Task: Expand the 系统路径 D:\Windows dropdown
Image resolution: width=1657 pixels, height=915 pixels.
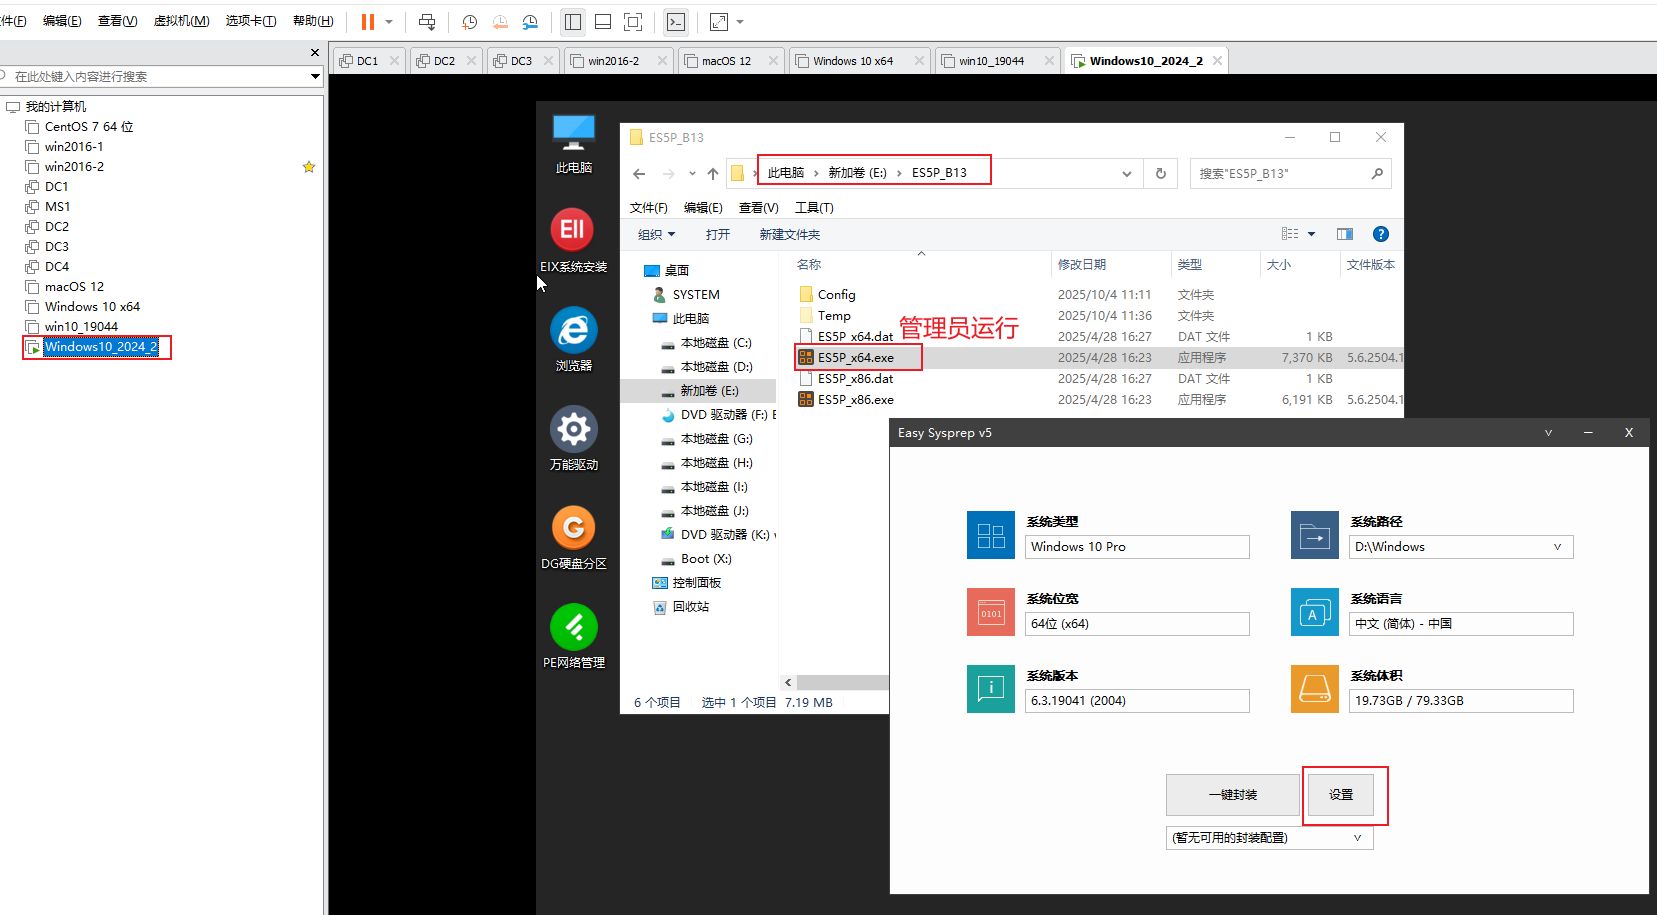Action: click(1557, 547)
